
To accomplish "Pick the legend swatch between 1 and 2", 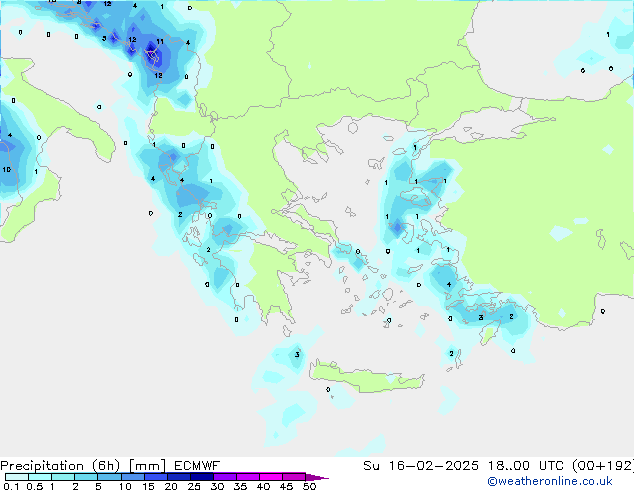I will pos(64,477).
